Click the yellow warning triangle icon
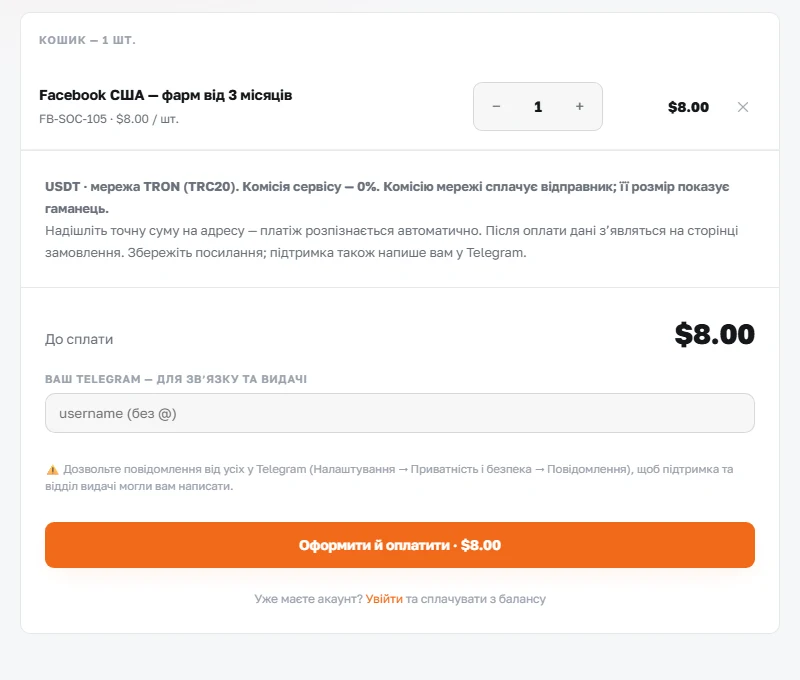This screenshot has height=680, width=800. pyautogui.click(x=52, y=470)
